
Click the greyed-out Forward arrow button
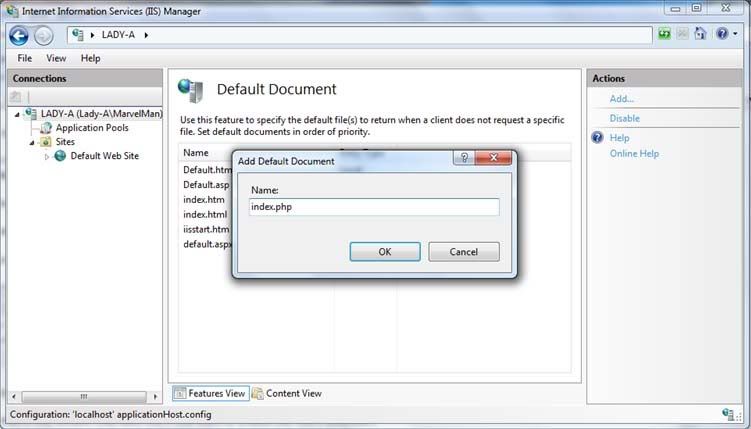(x=44, y=36)
